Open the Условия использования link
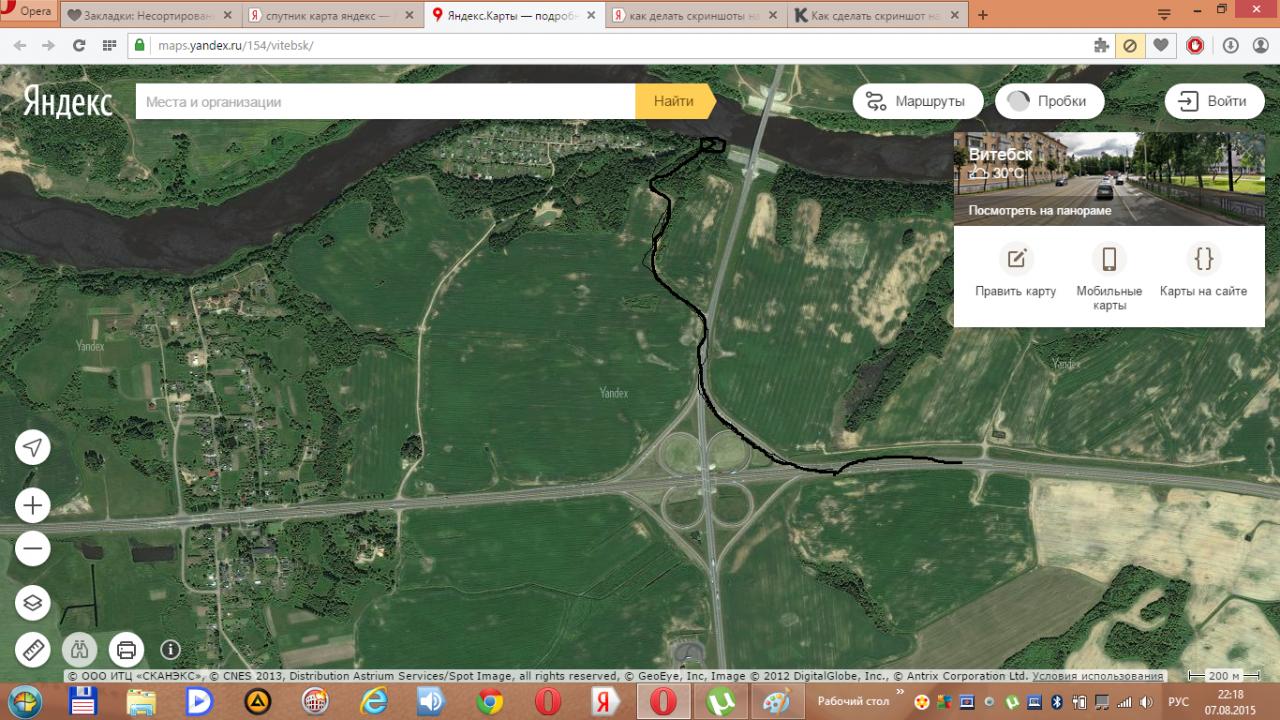 [1098, 676]
